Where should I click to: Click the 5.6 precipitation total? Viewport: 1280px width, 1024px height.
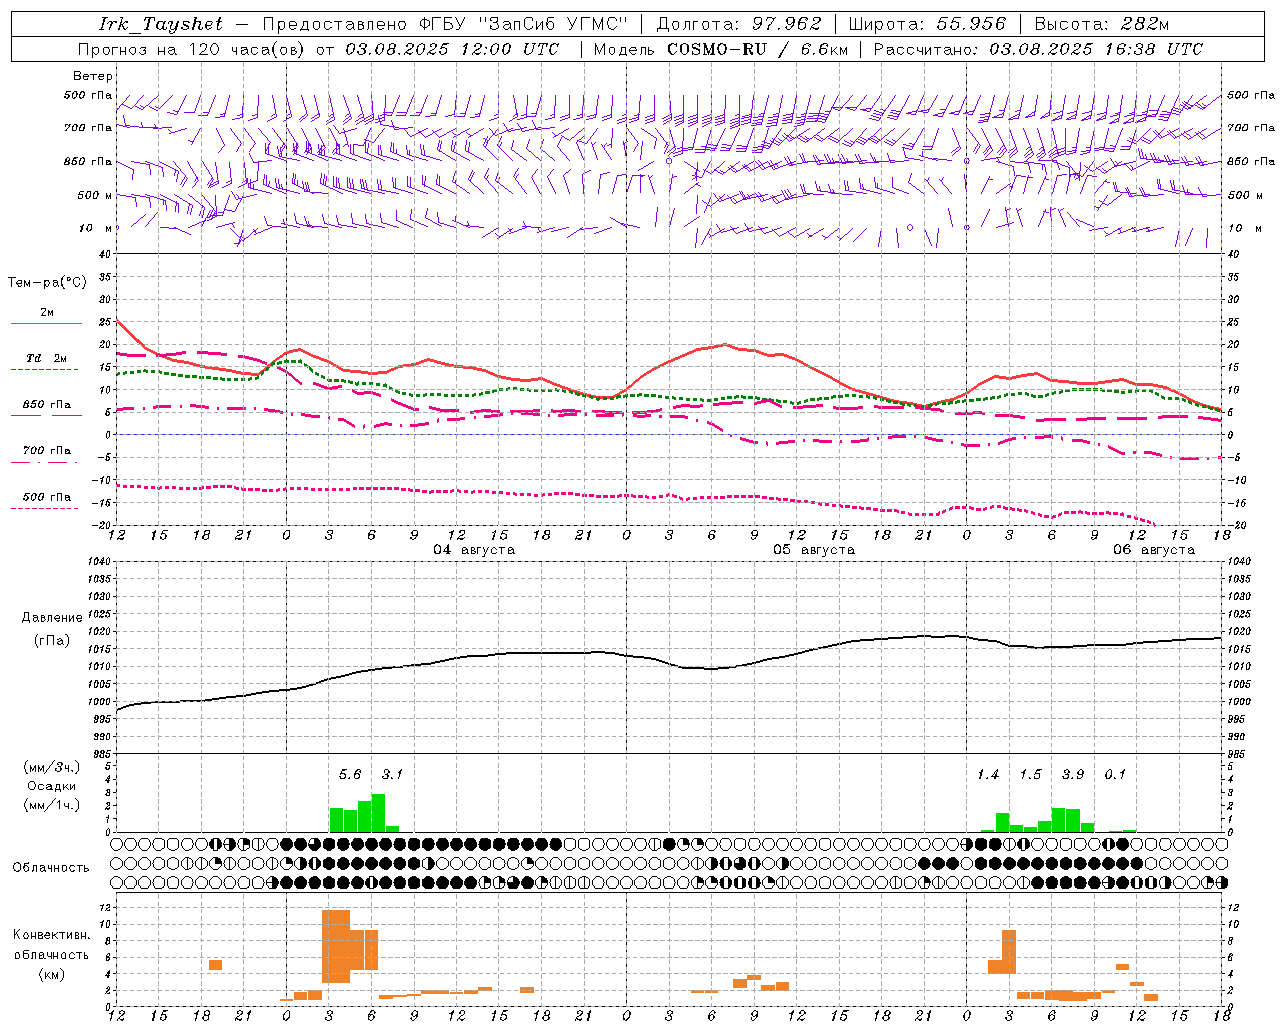(350, 775)
